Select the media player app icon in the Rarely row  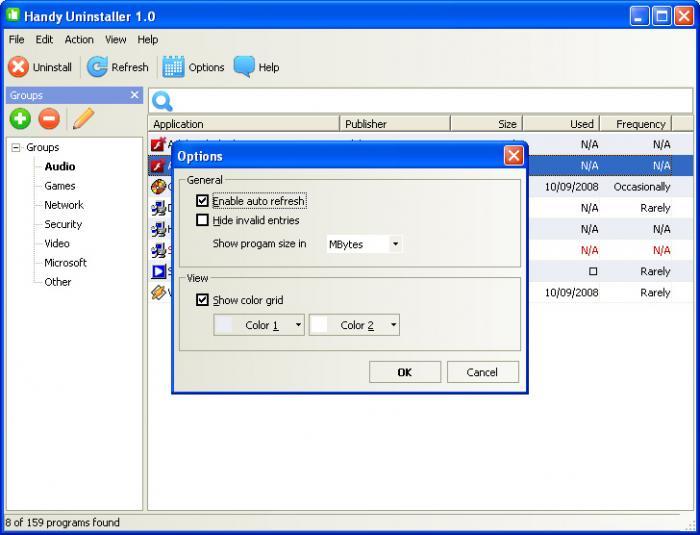pyautogui.click(x=158, y=271)
